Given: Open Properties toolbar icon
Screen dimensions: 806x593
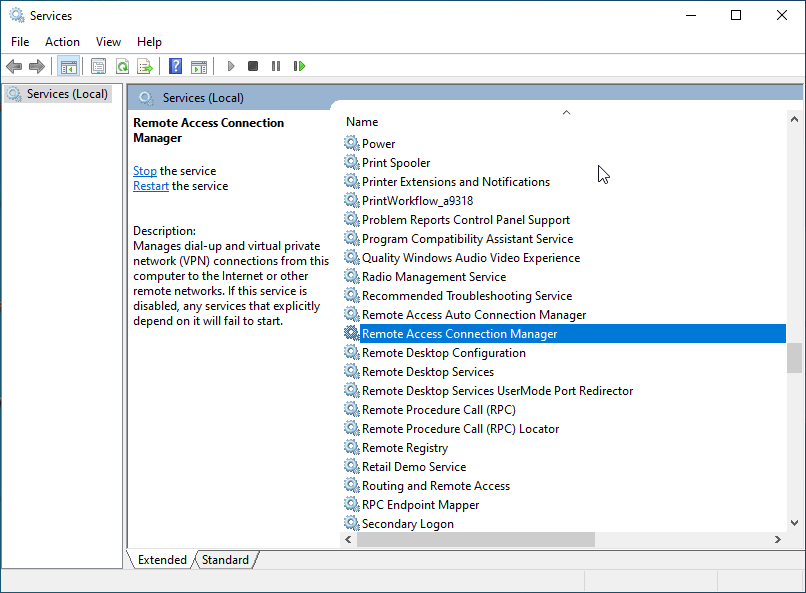Looking at the screenshot, I should [x=98, y=66].
